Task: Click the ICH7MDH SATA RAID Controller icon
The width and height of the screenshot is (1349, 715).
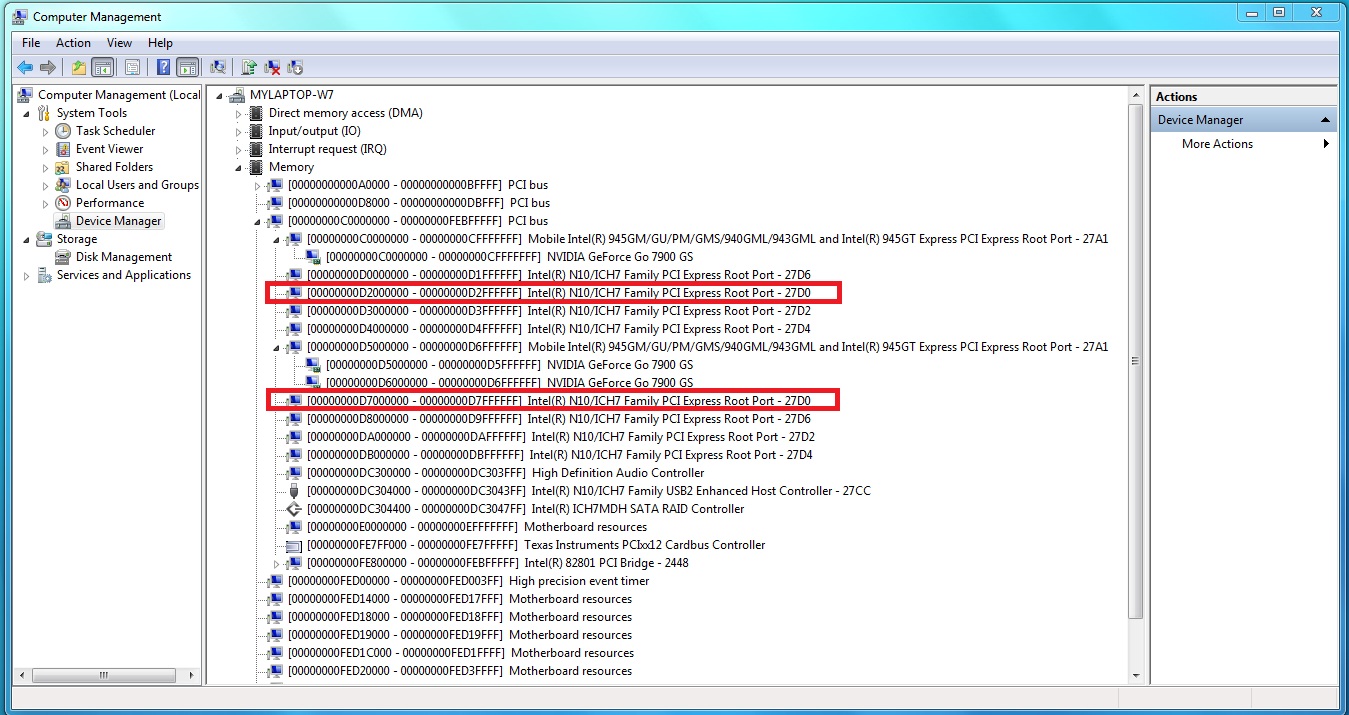Action: coord(294,509)
